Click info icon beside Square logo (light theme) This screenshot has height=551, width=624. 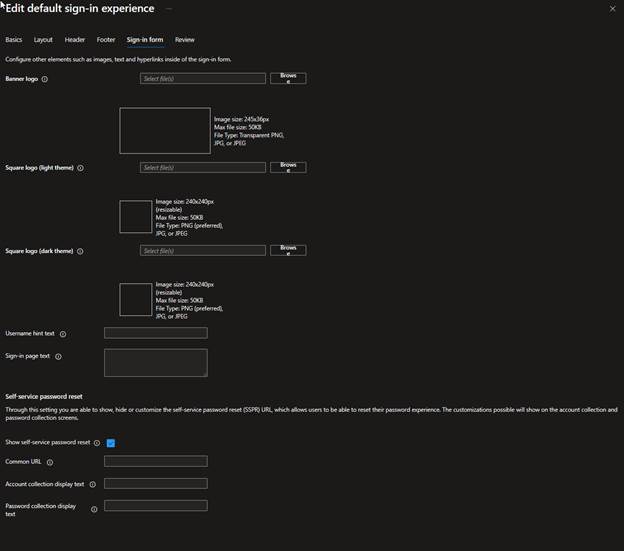80,168
